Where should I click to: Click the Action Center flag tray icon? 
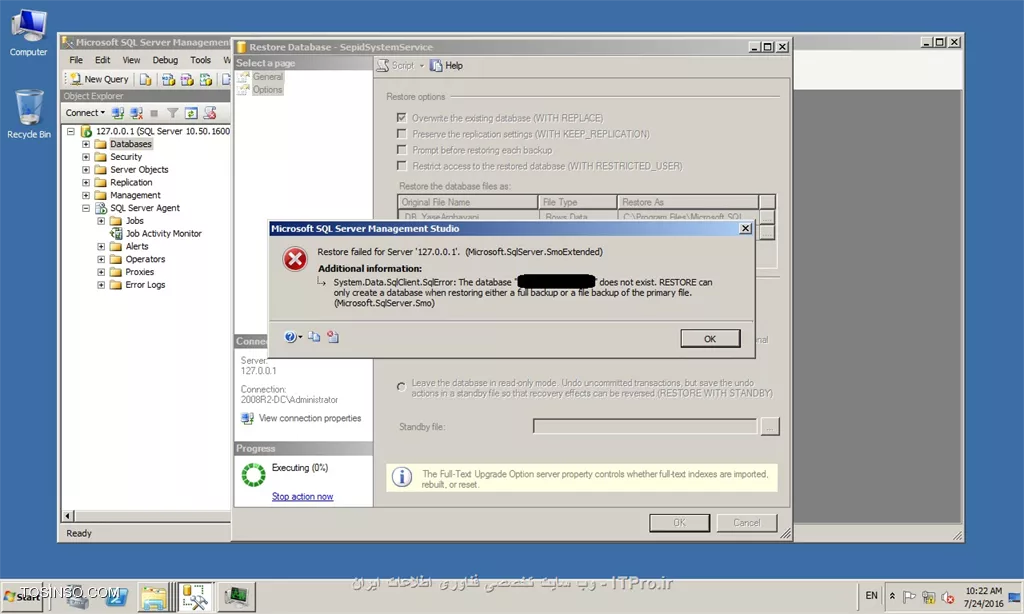coord(909,597)
